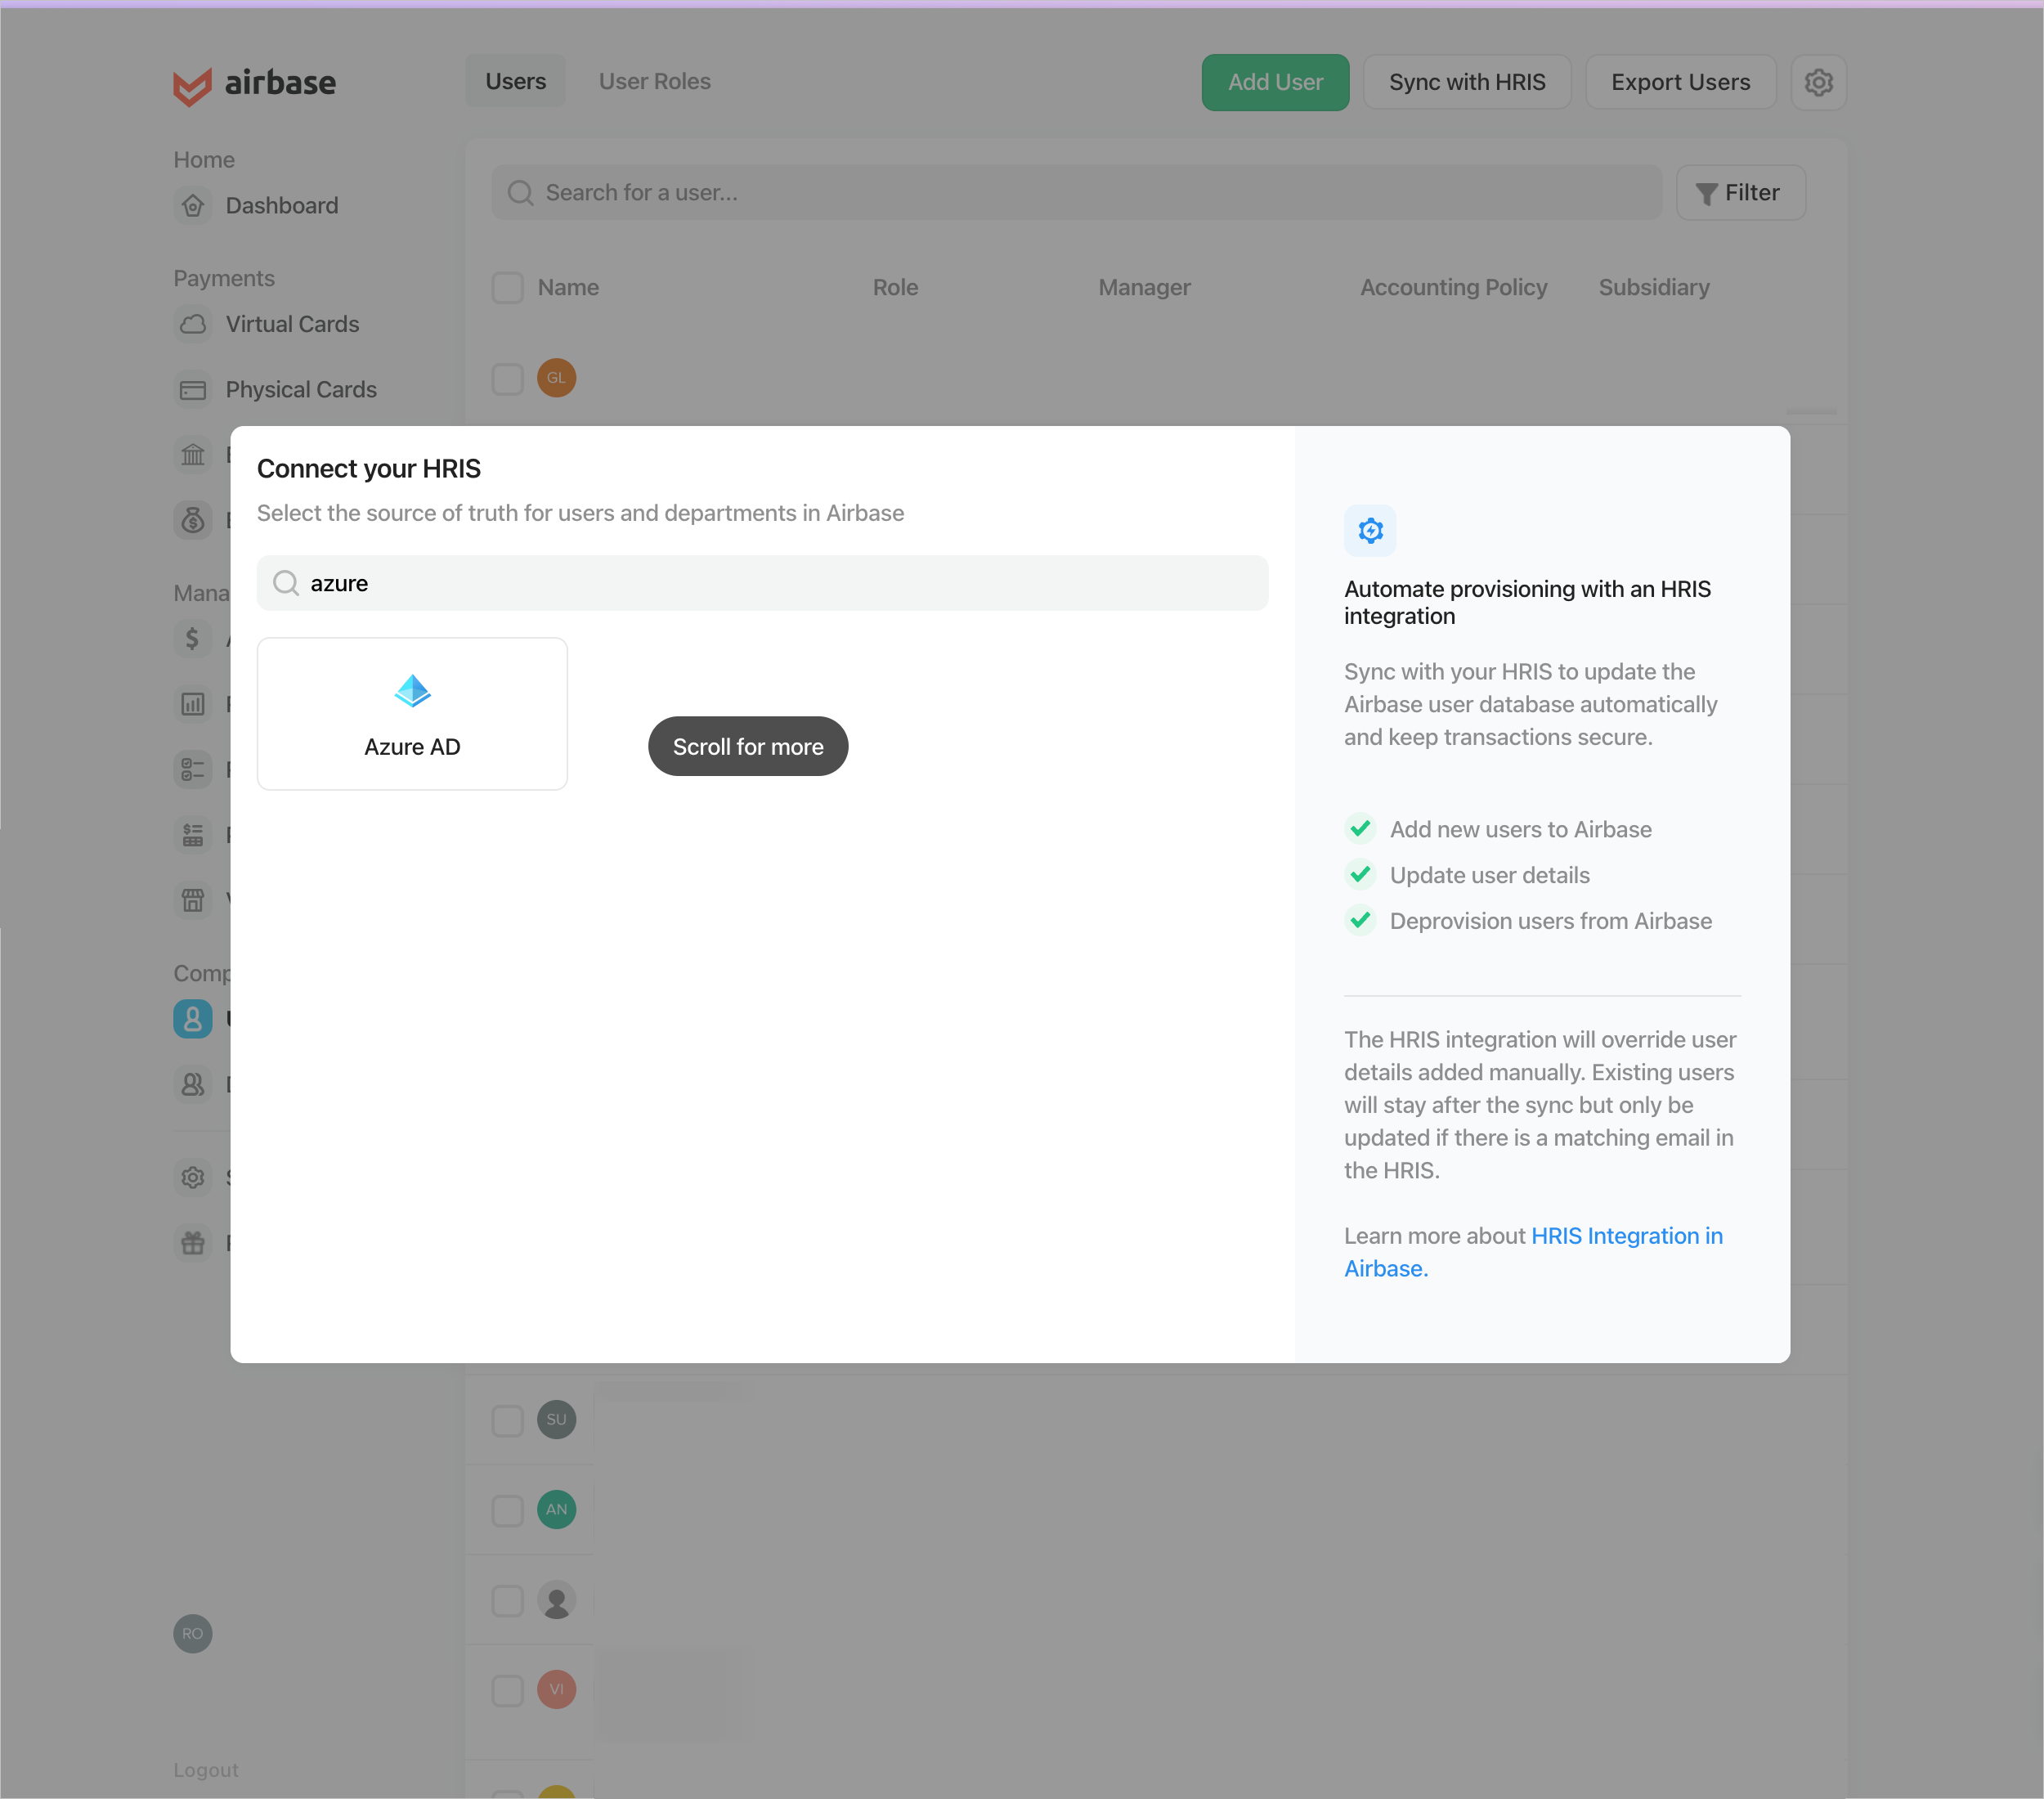
Task: Click the settings gear icon top right
Action: (x=1820, y=82)
